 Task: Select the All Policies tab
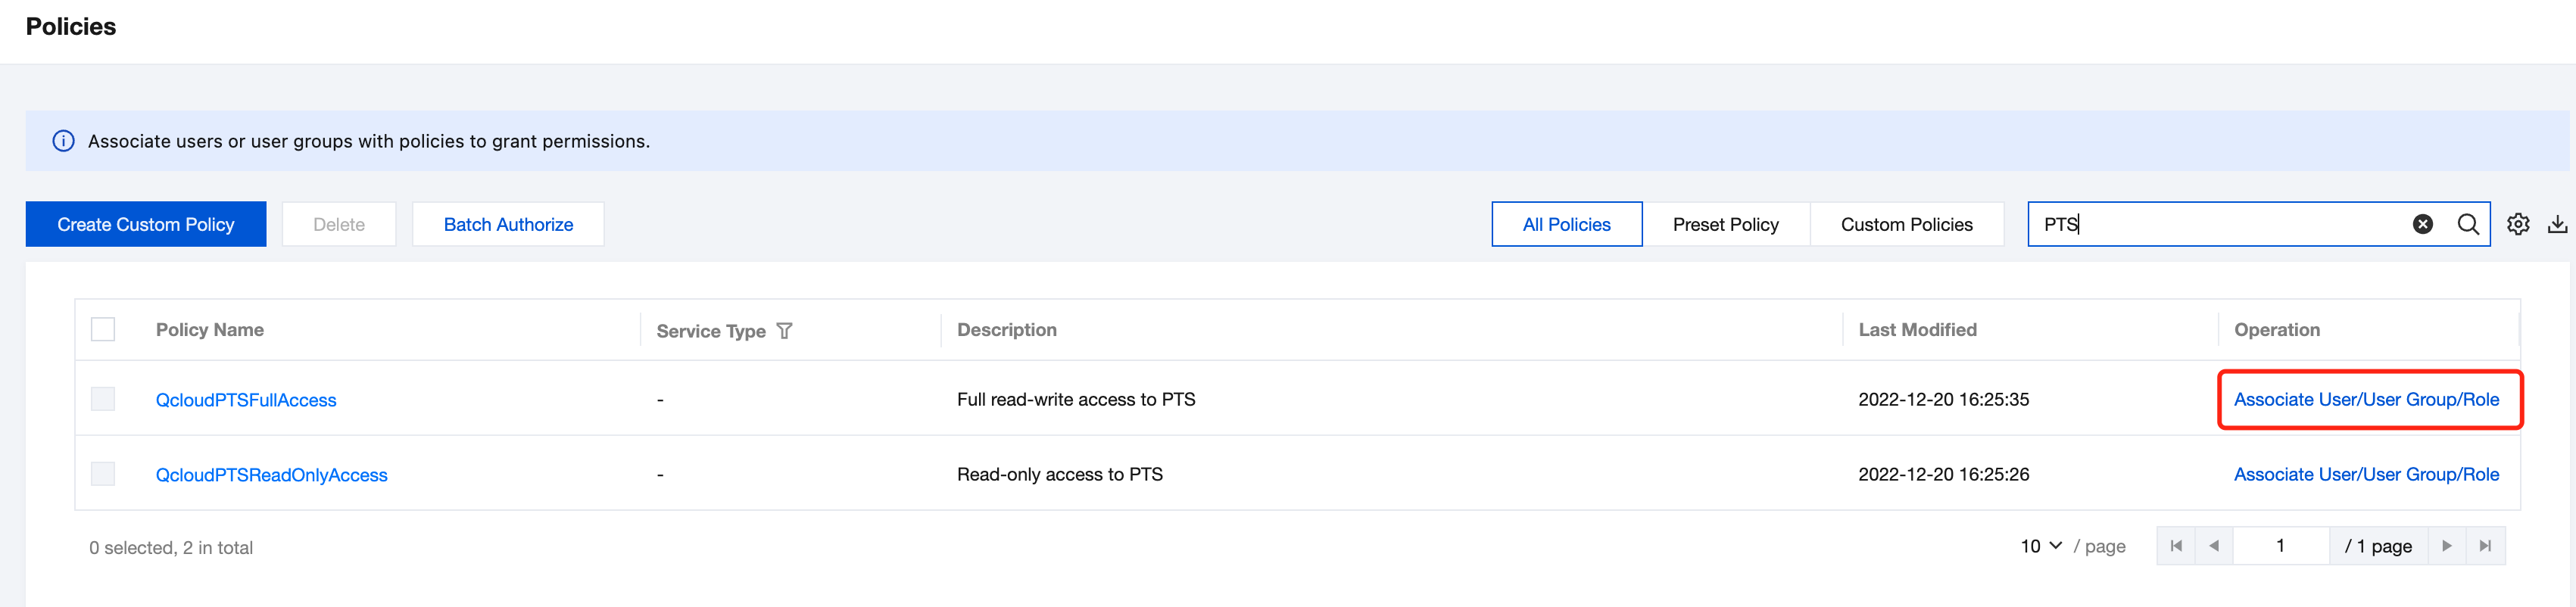pyautogui.click(x=1566, y=224)
